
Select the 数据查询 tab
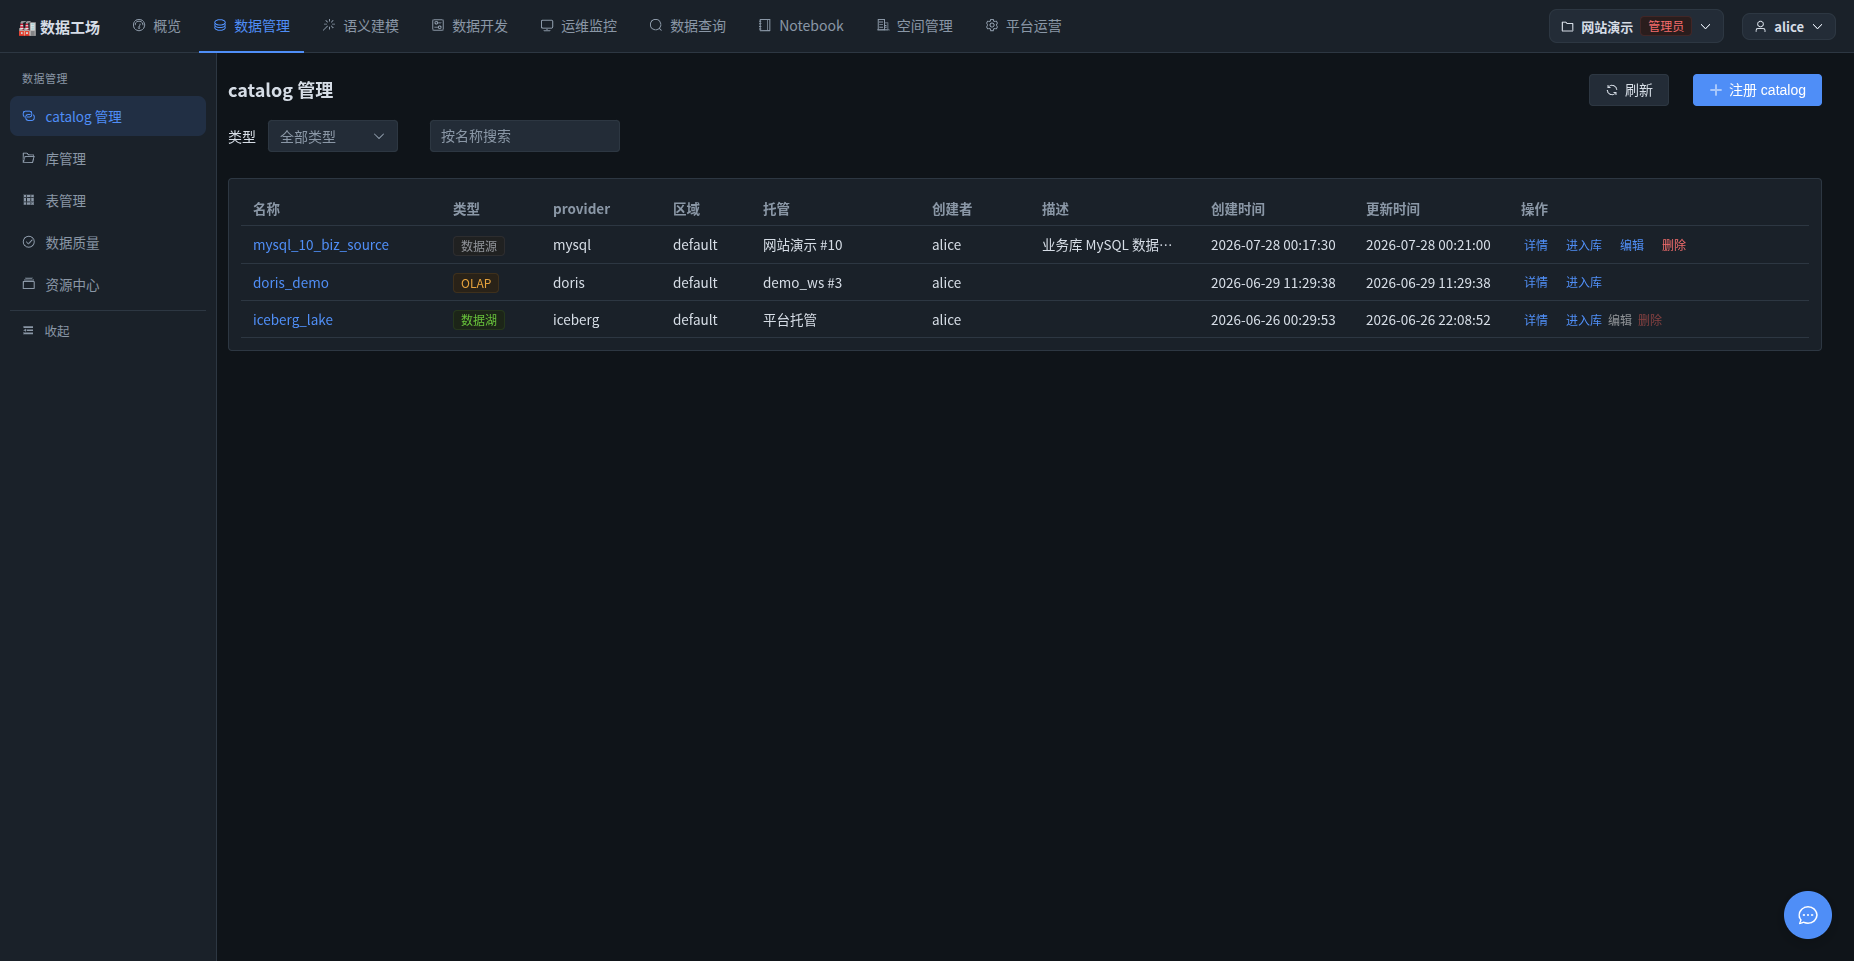tap(688, 26)
